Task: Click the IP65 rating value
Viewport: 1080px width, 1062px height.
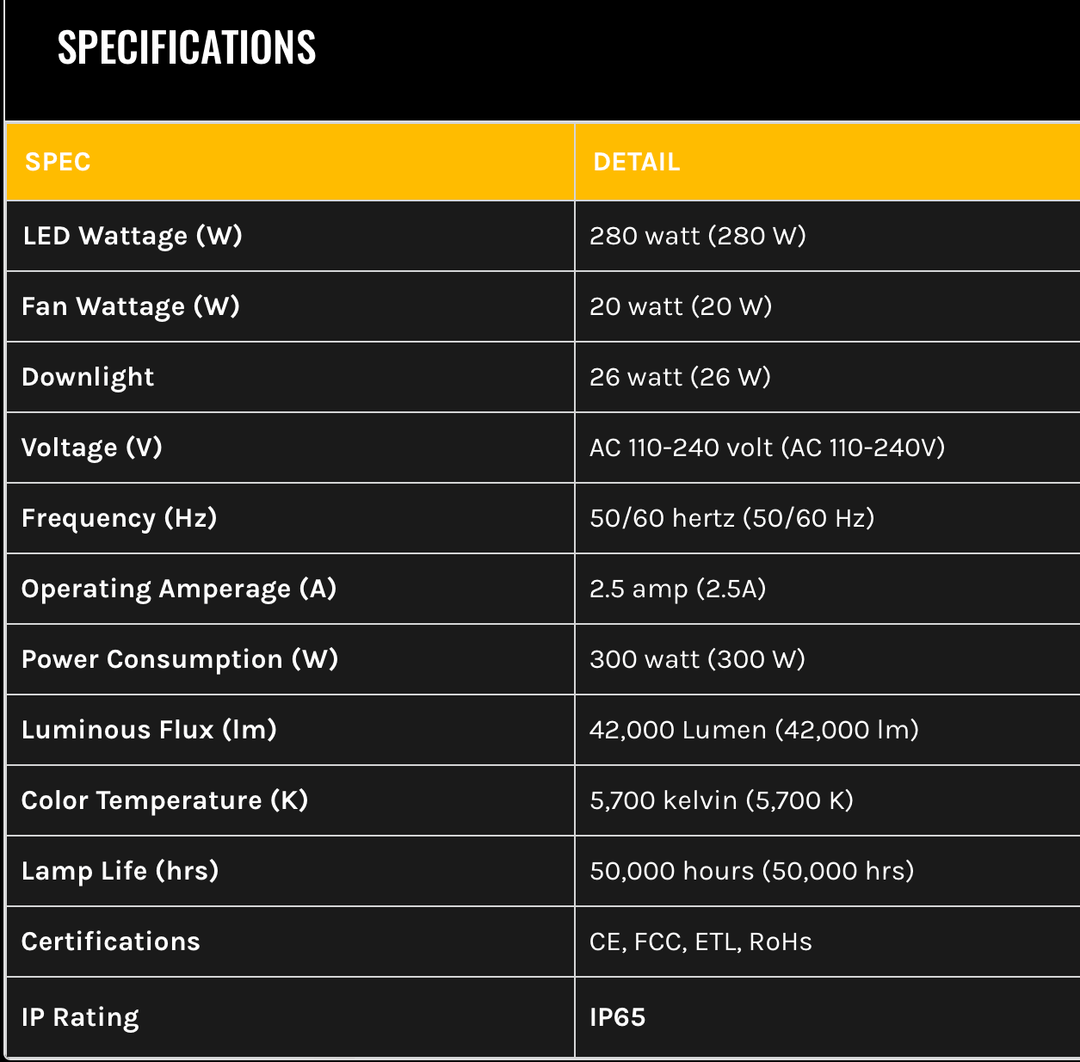Action: tap(618, 1017)
